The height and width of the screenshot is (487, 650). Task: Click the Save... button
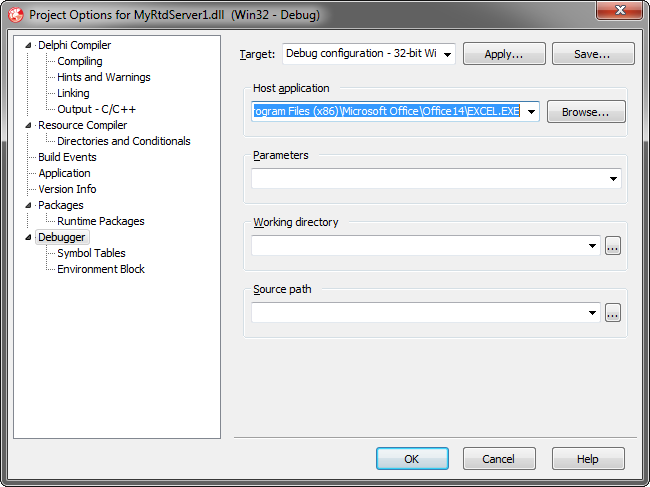(x=592, y=54)
